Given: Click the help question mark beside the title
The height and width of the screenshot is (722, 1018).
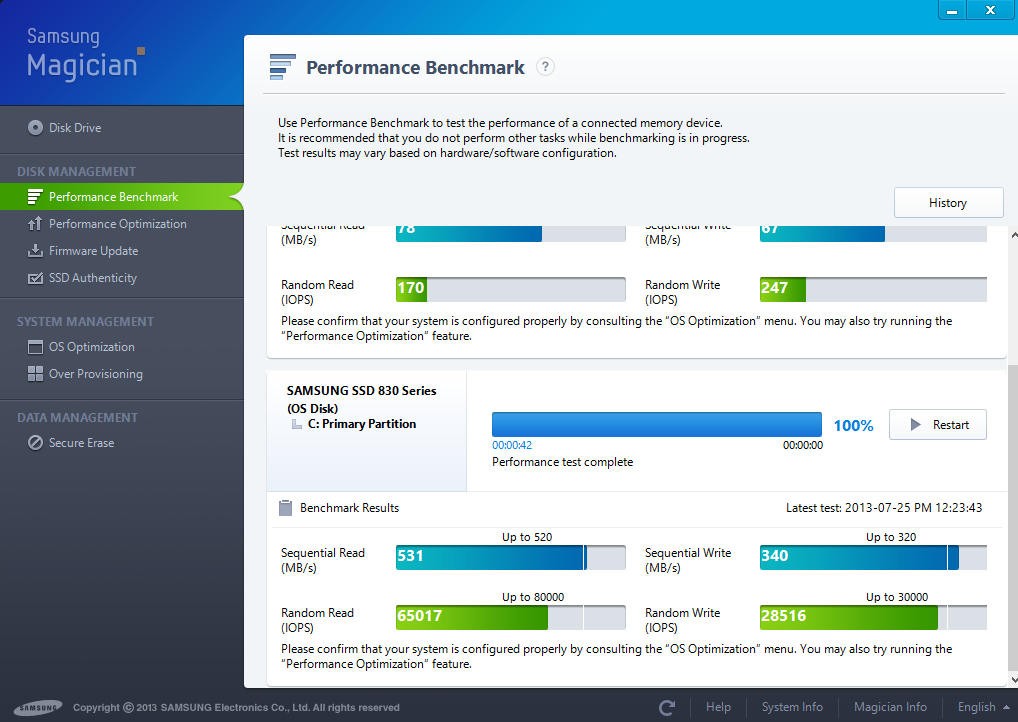Looking at the screenshot, I should [545, 67].
